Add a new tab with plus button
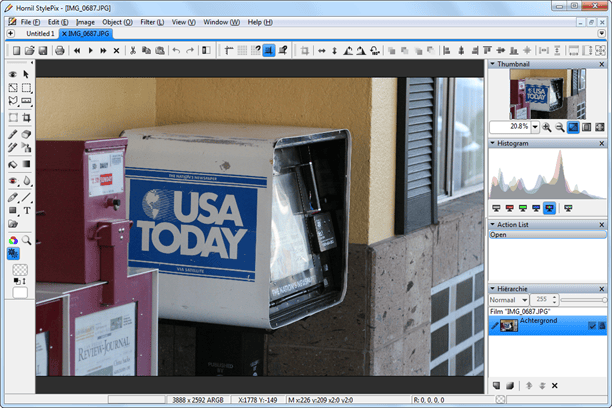The height and width of the screenshot is (408, 612). click(11, 34)
